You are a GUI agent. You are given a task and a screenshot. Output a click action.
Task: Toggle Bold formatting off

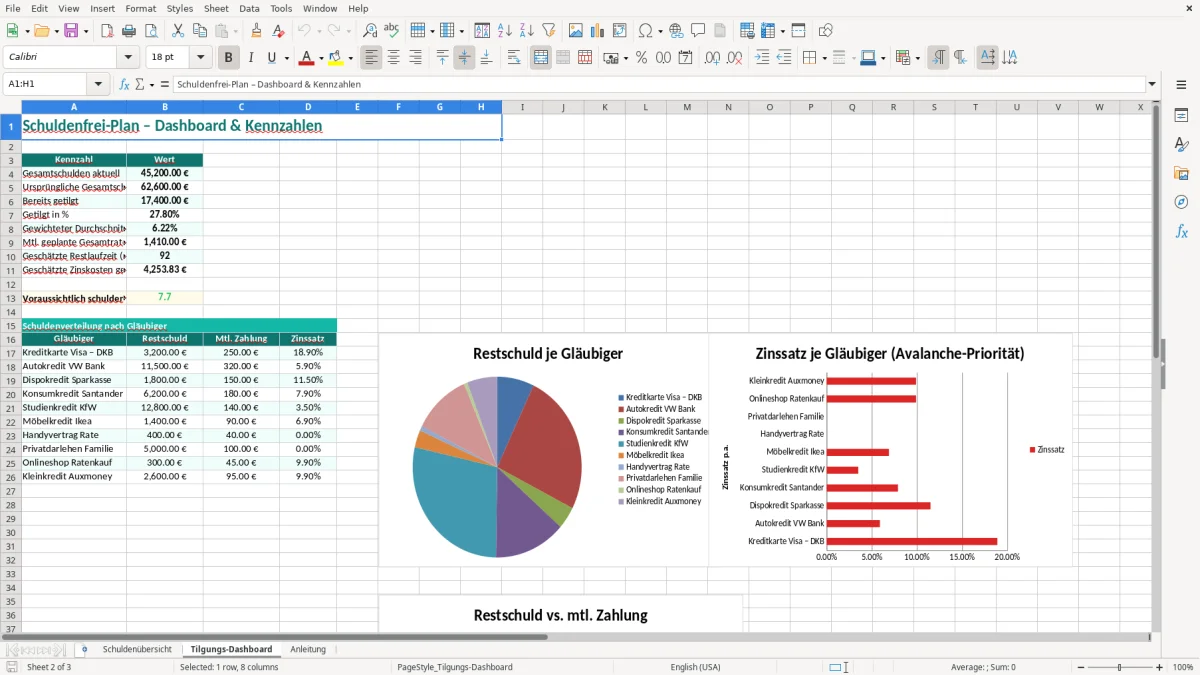coord(229,58)
